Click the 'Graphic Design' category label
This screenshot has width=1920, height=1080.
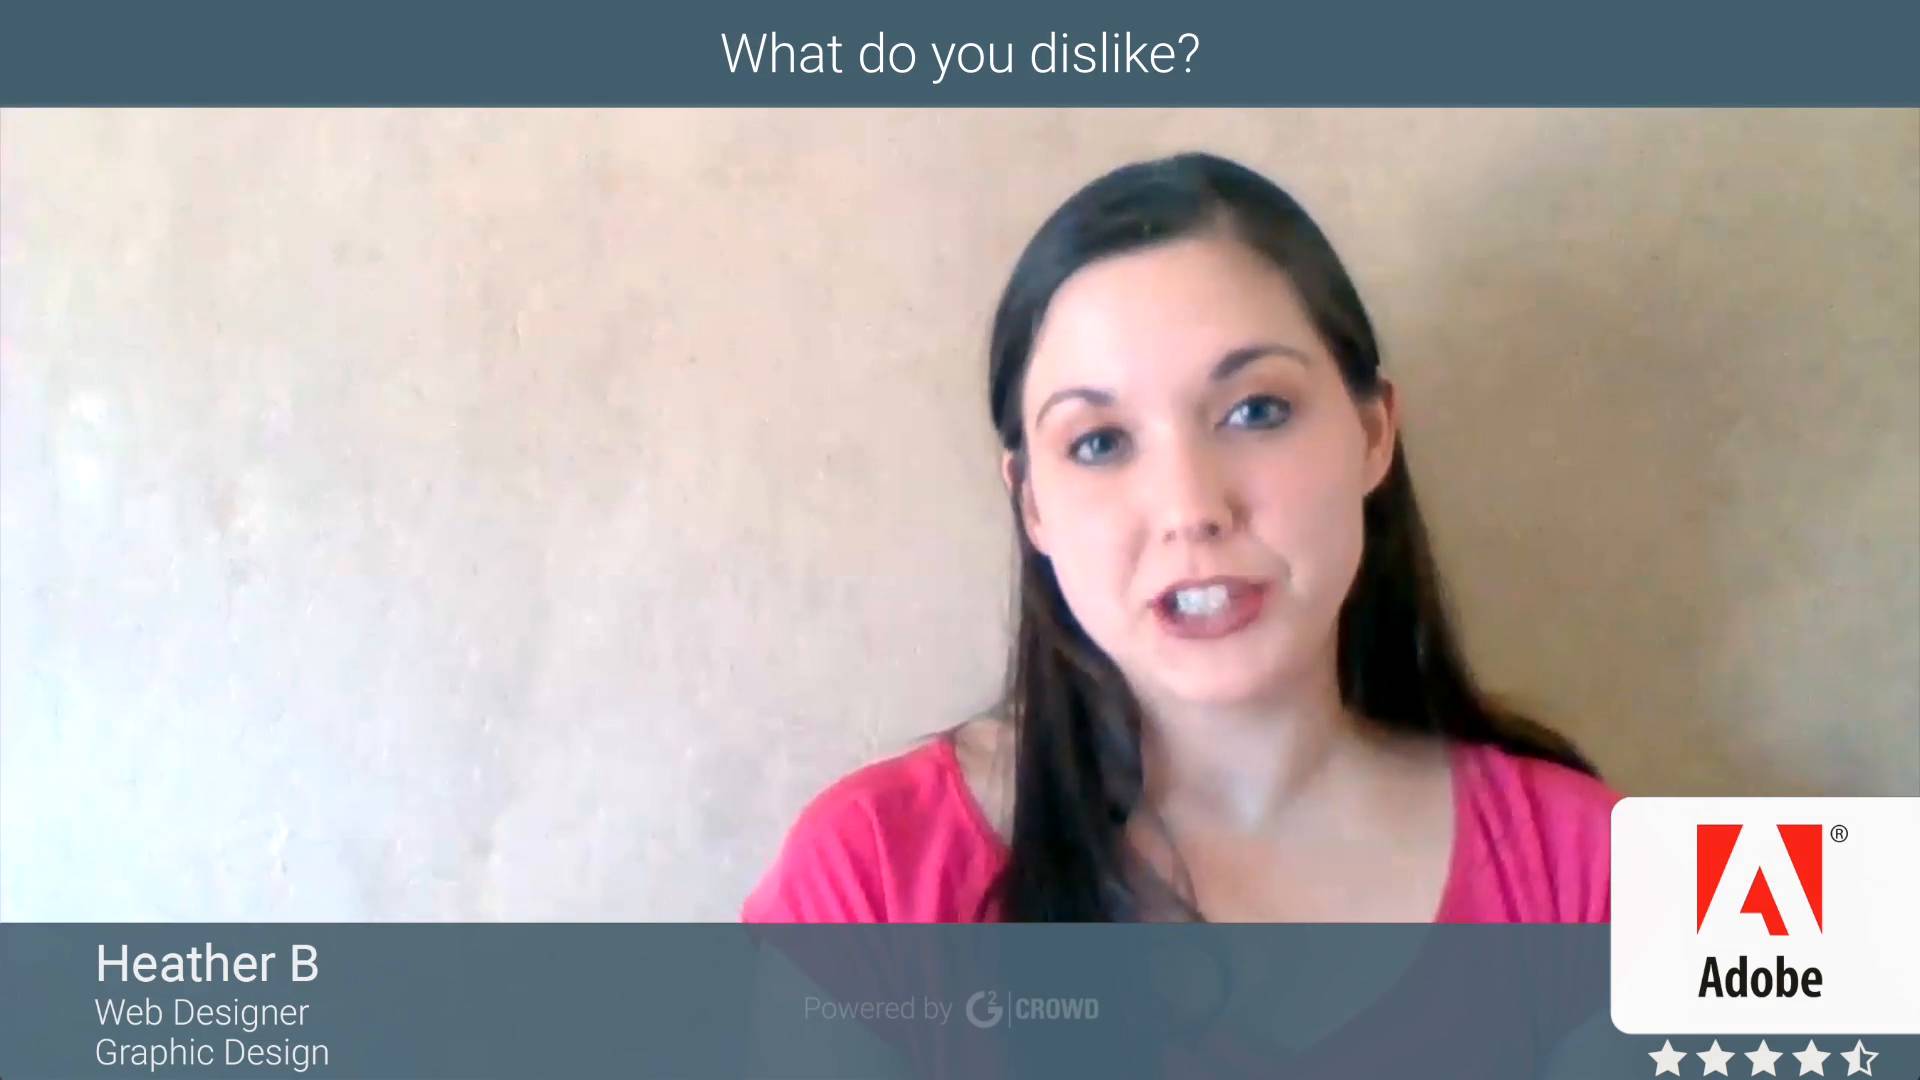(214, 1051)
